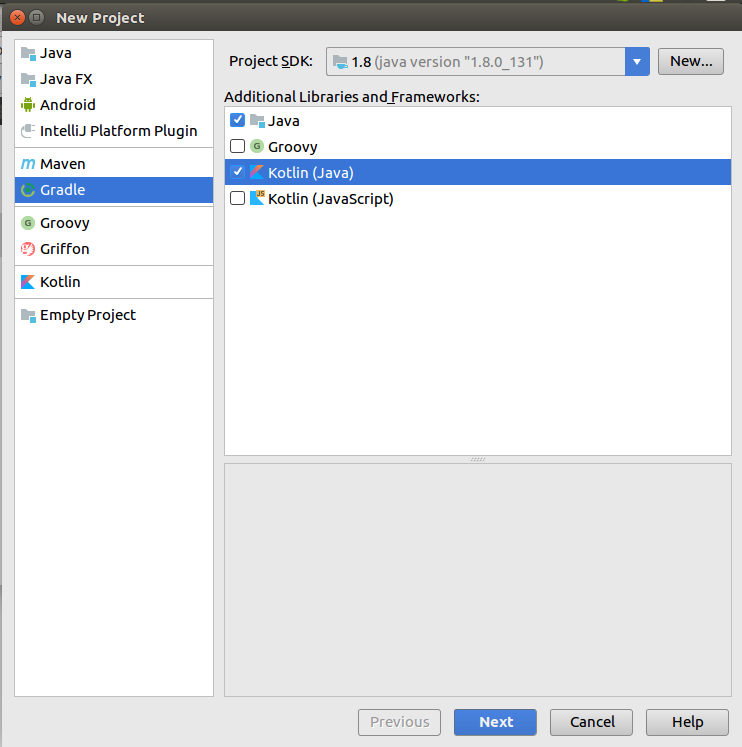Select the Android robot icon in project types
Screen dimensions: 742x747
click(x=28, y=105)
